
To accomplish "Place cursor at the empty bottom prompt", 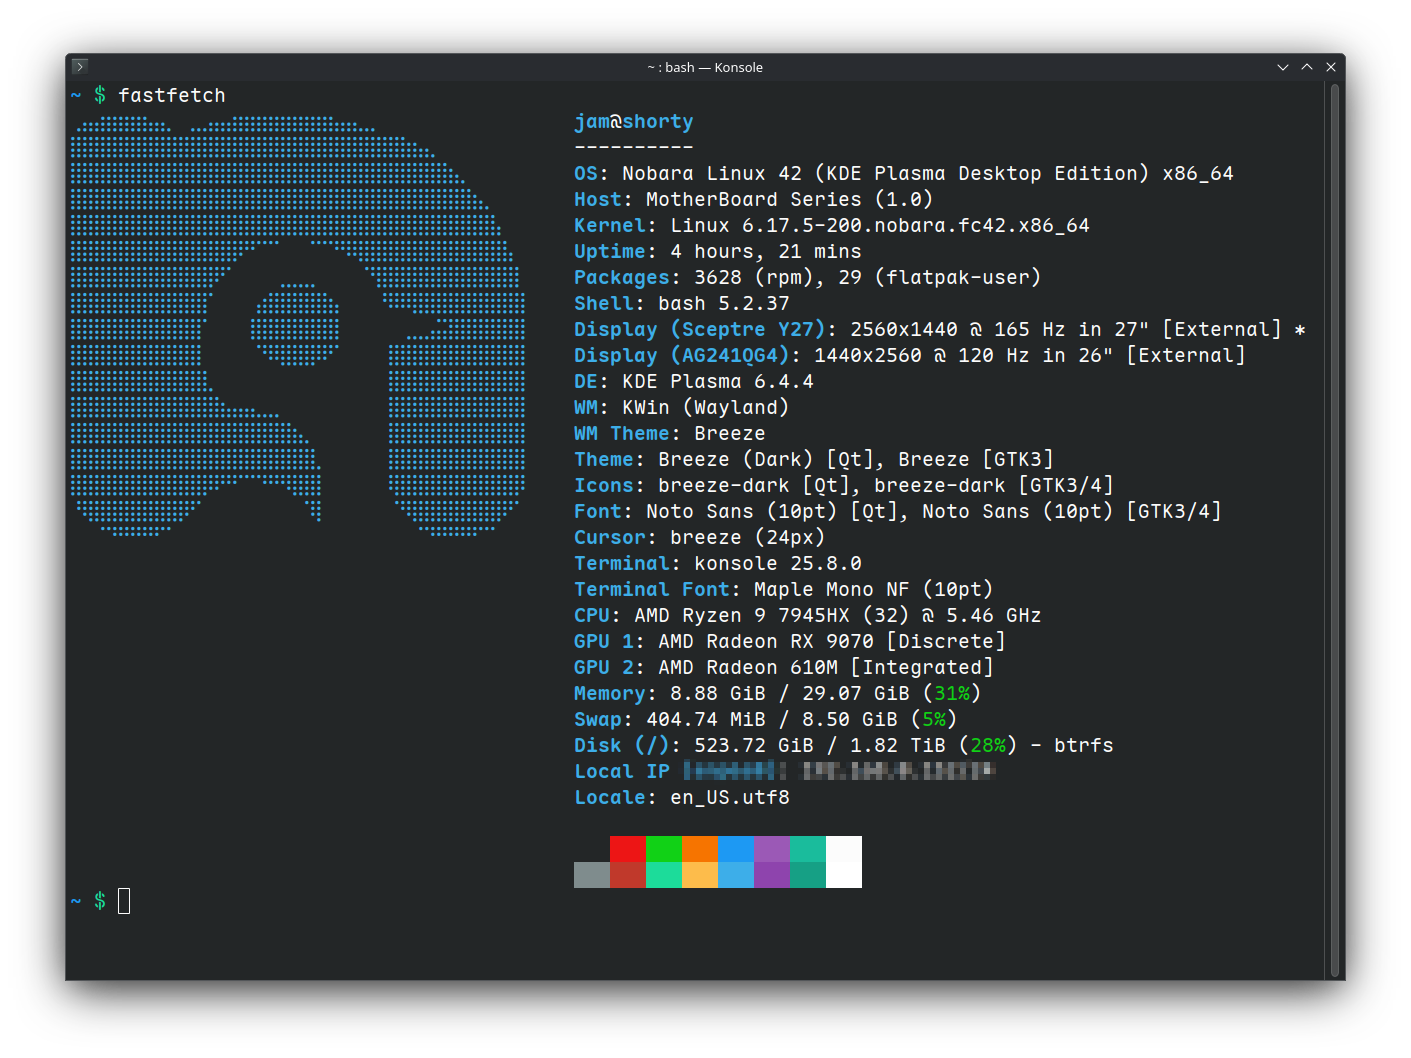I will 124,901.
